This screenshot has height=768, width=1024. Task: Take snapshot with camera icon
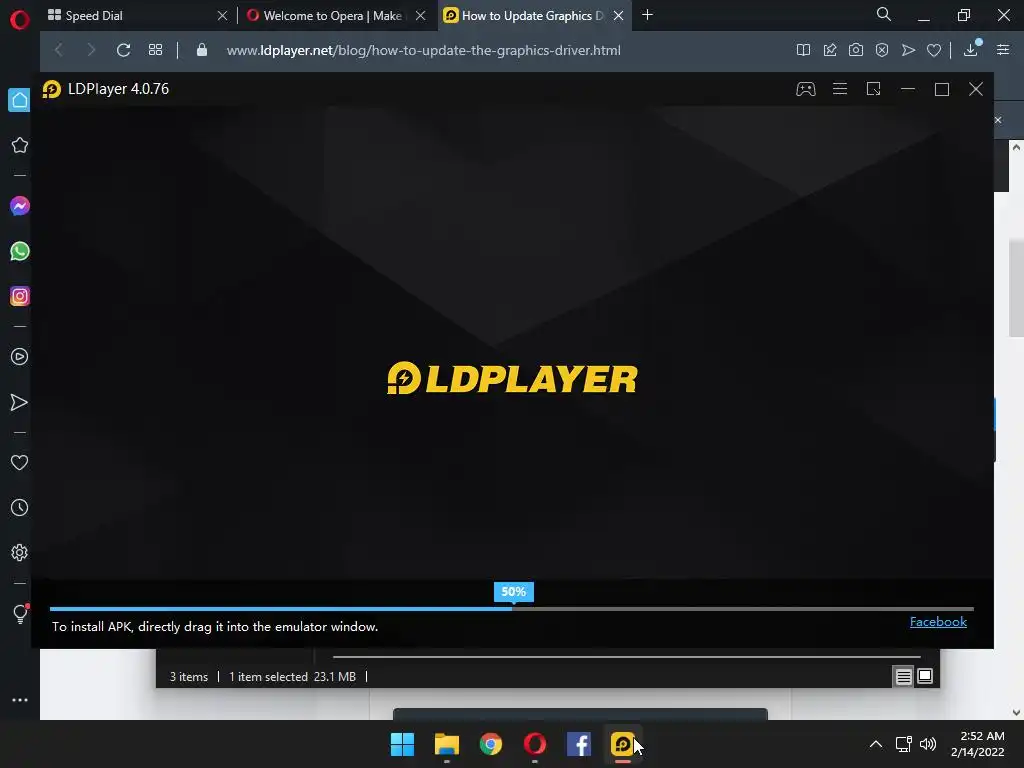click(x=856, y=50)
